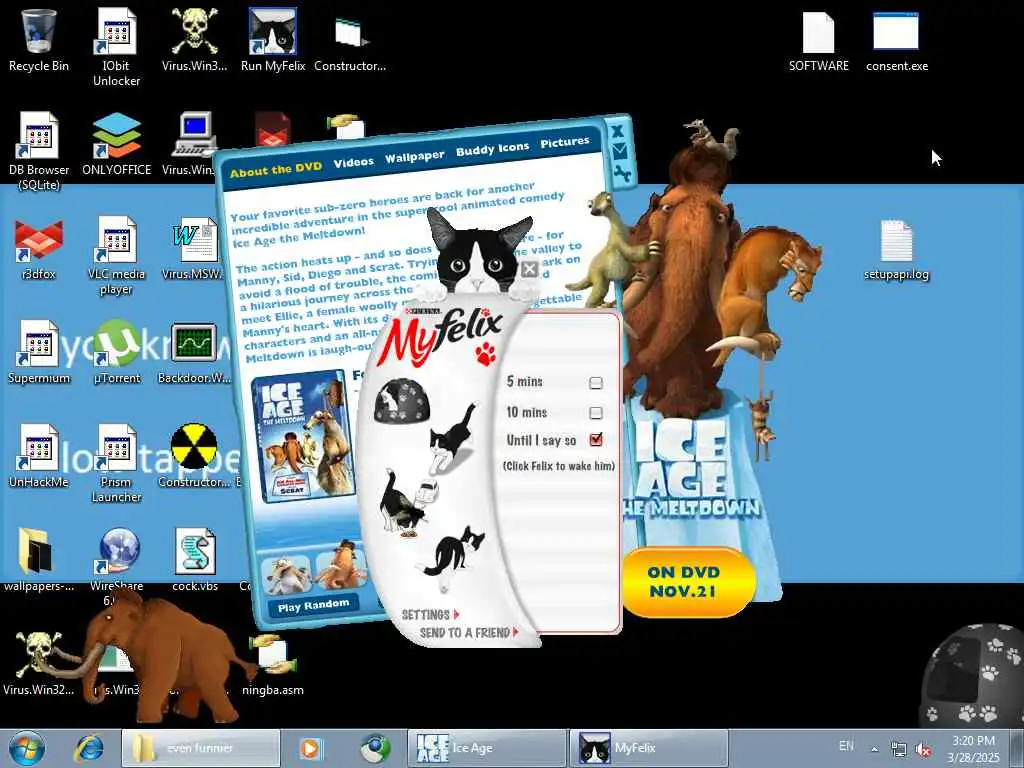
Task: Enable the 5 mins sleep checkbox
Action: coord(596,383)
